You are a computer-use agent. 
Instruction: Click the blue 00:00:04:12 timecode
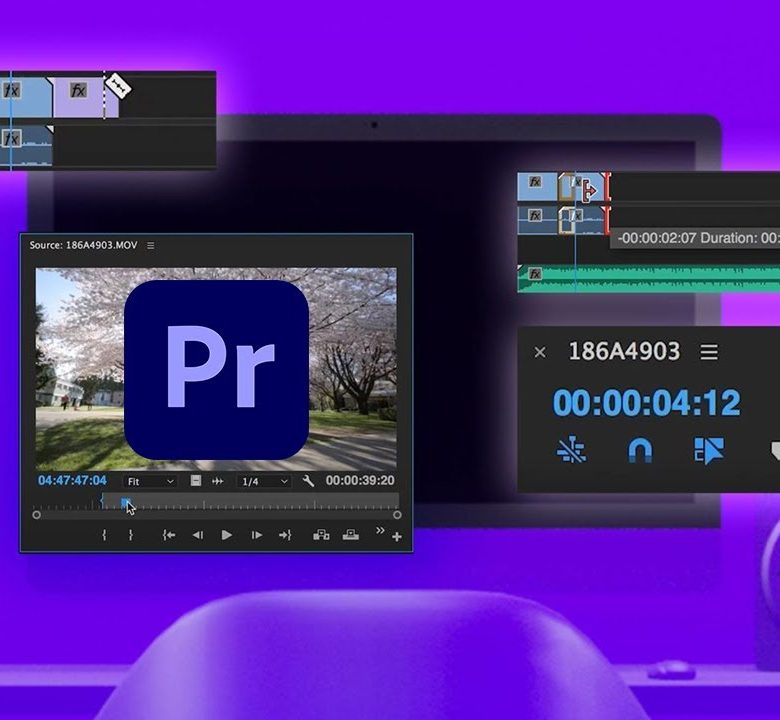click(x=646, y=403)
